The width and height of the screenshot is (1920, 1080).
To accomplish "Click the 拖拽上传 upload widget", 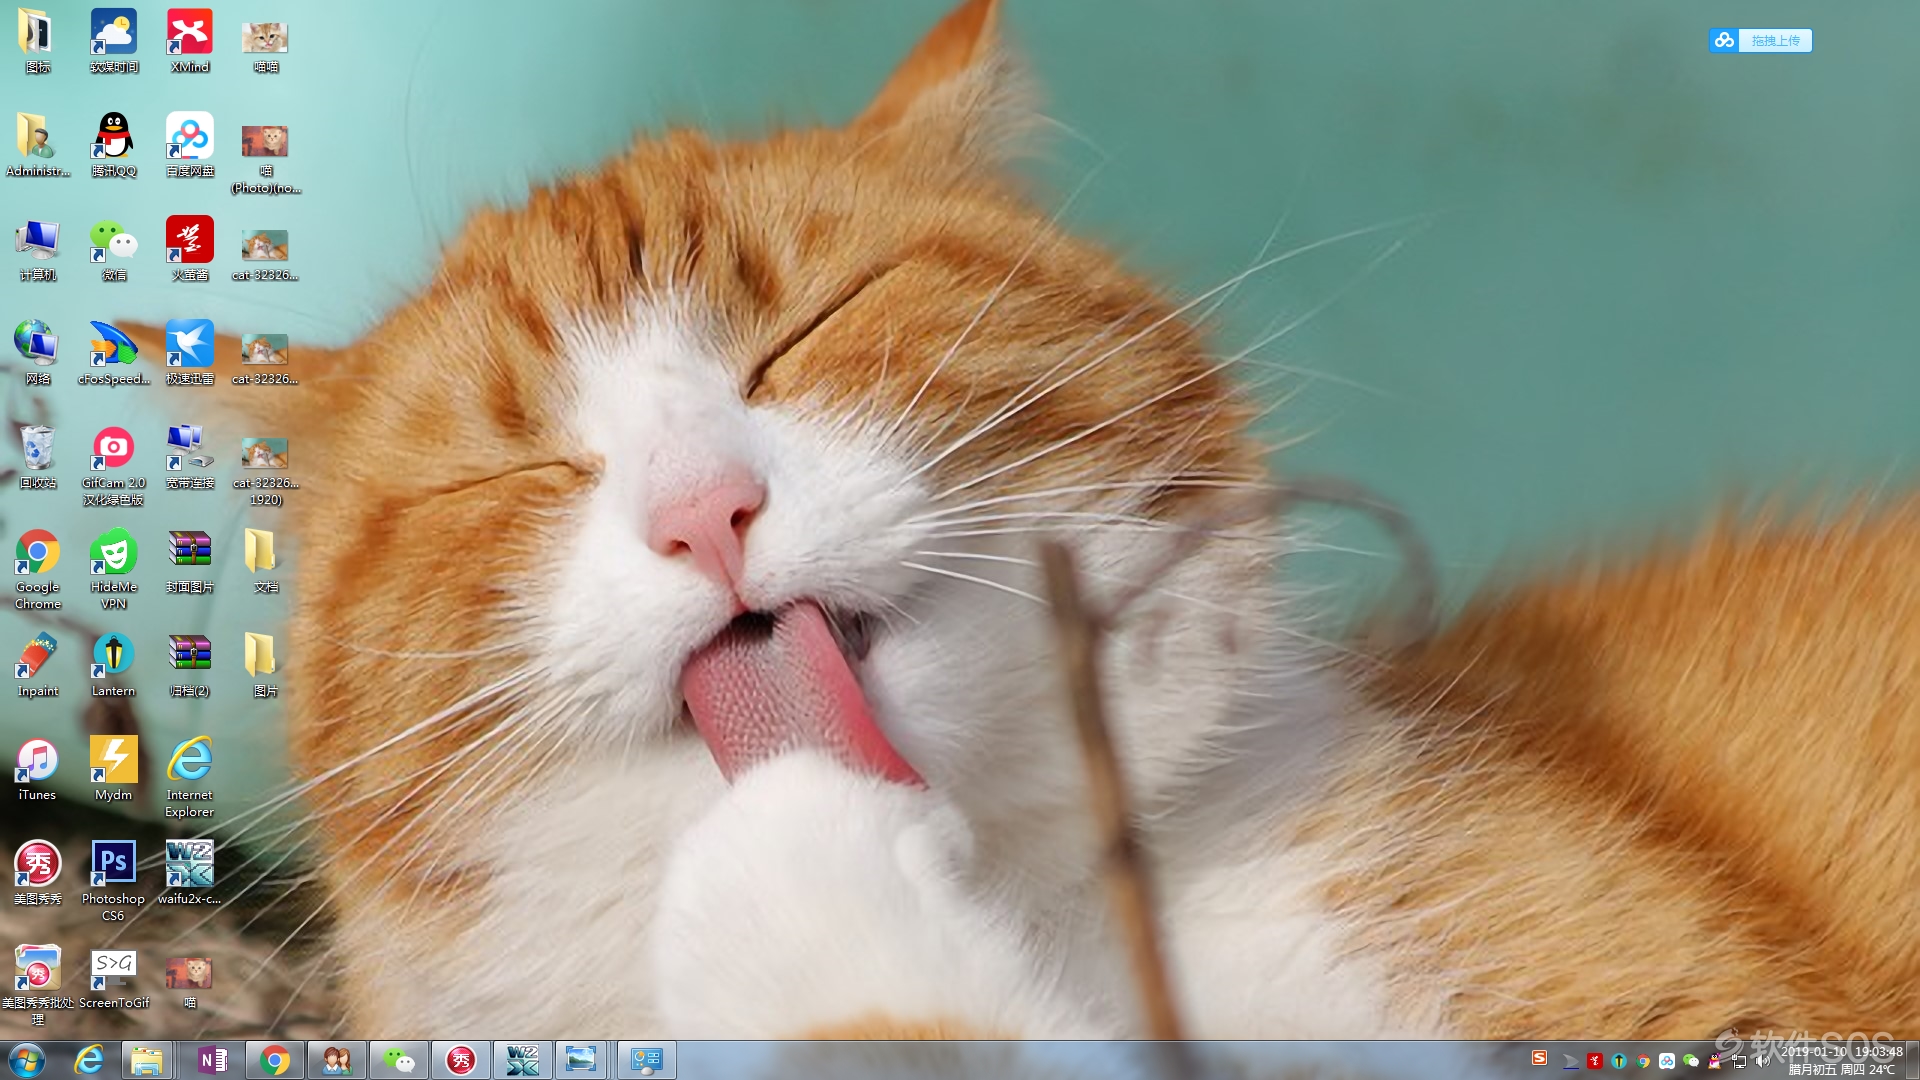I will pyautogui.click(x=1760, y=40).
